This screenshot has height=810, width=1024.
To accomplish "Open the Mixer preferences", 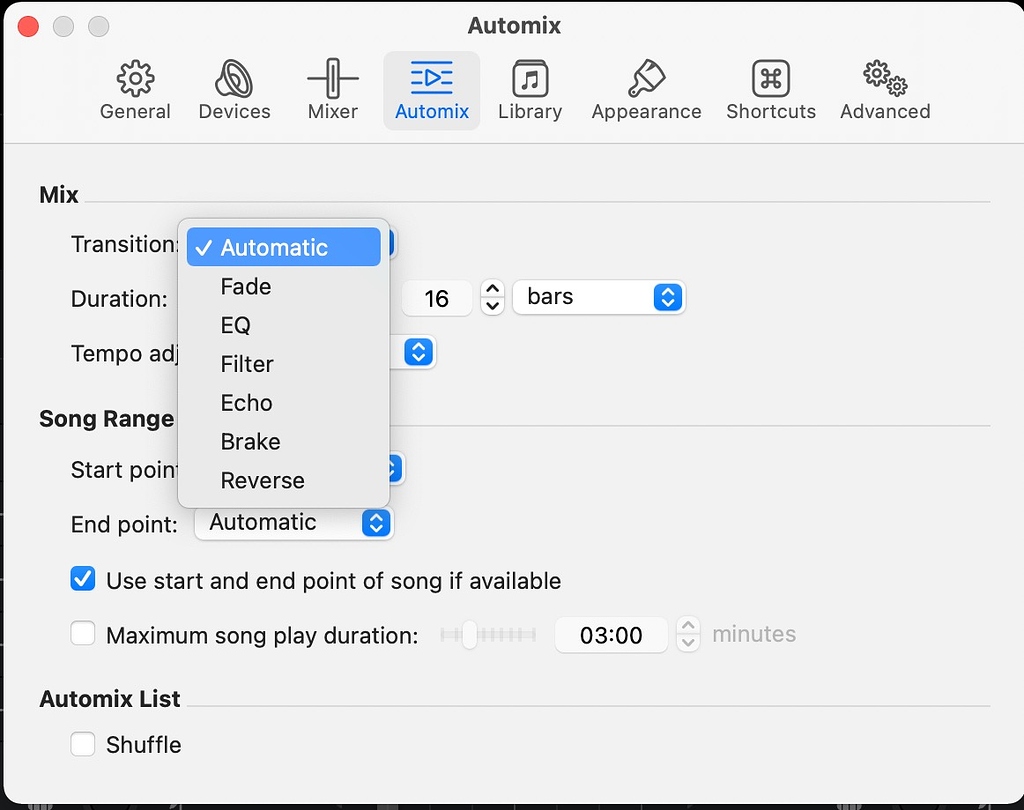I will (x=332, y=90).
